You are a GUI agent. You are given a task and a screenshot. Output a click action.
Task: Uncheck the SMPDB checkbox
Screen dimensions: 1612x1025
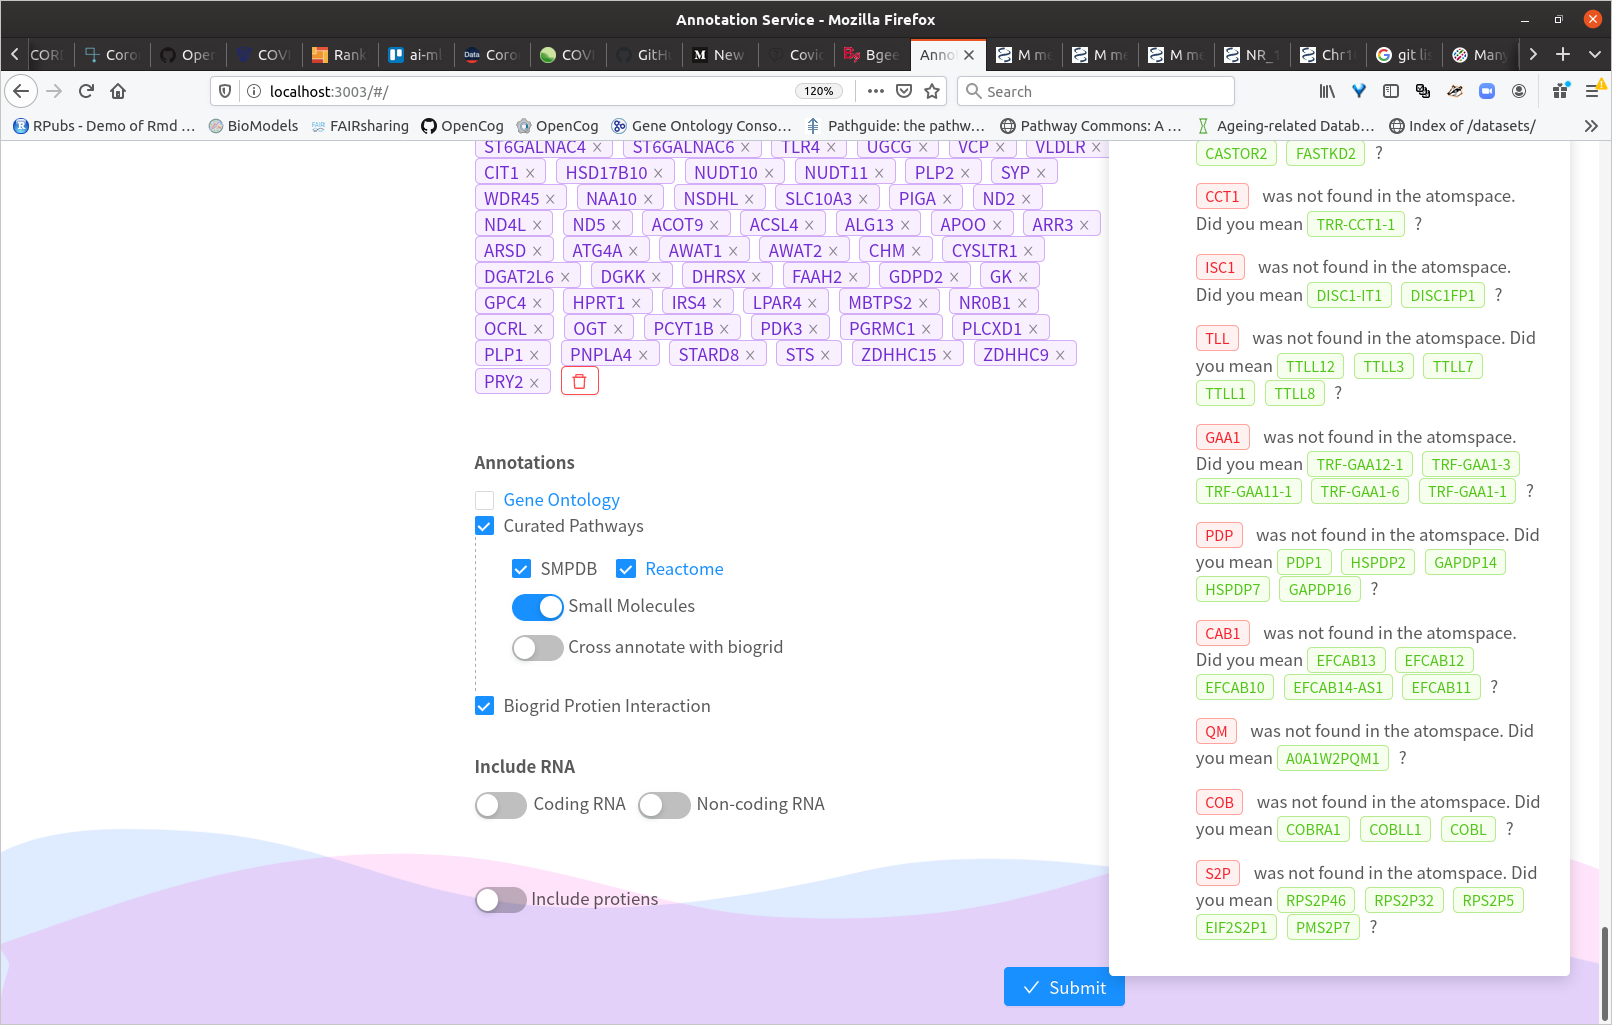click(522, 568)
